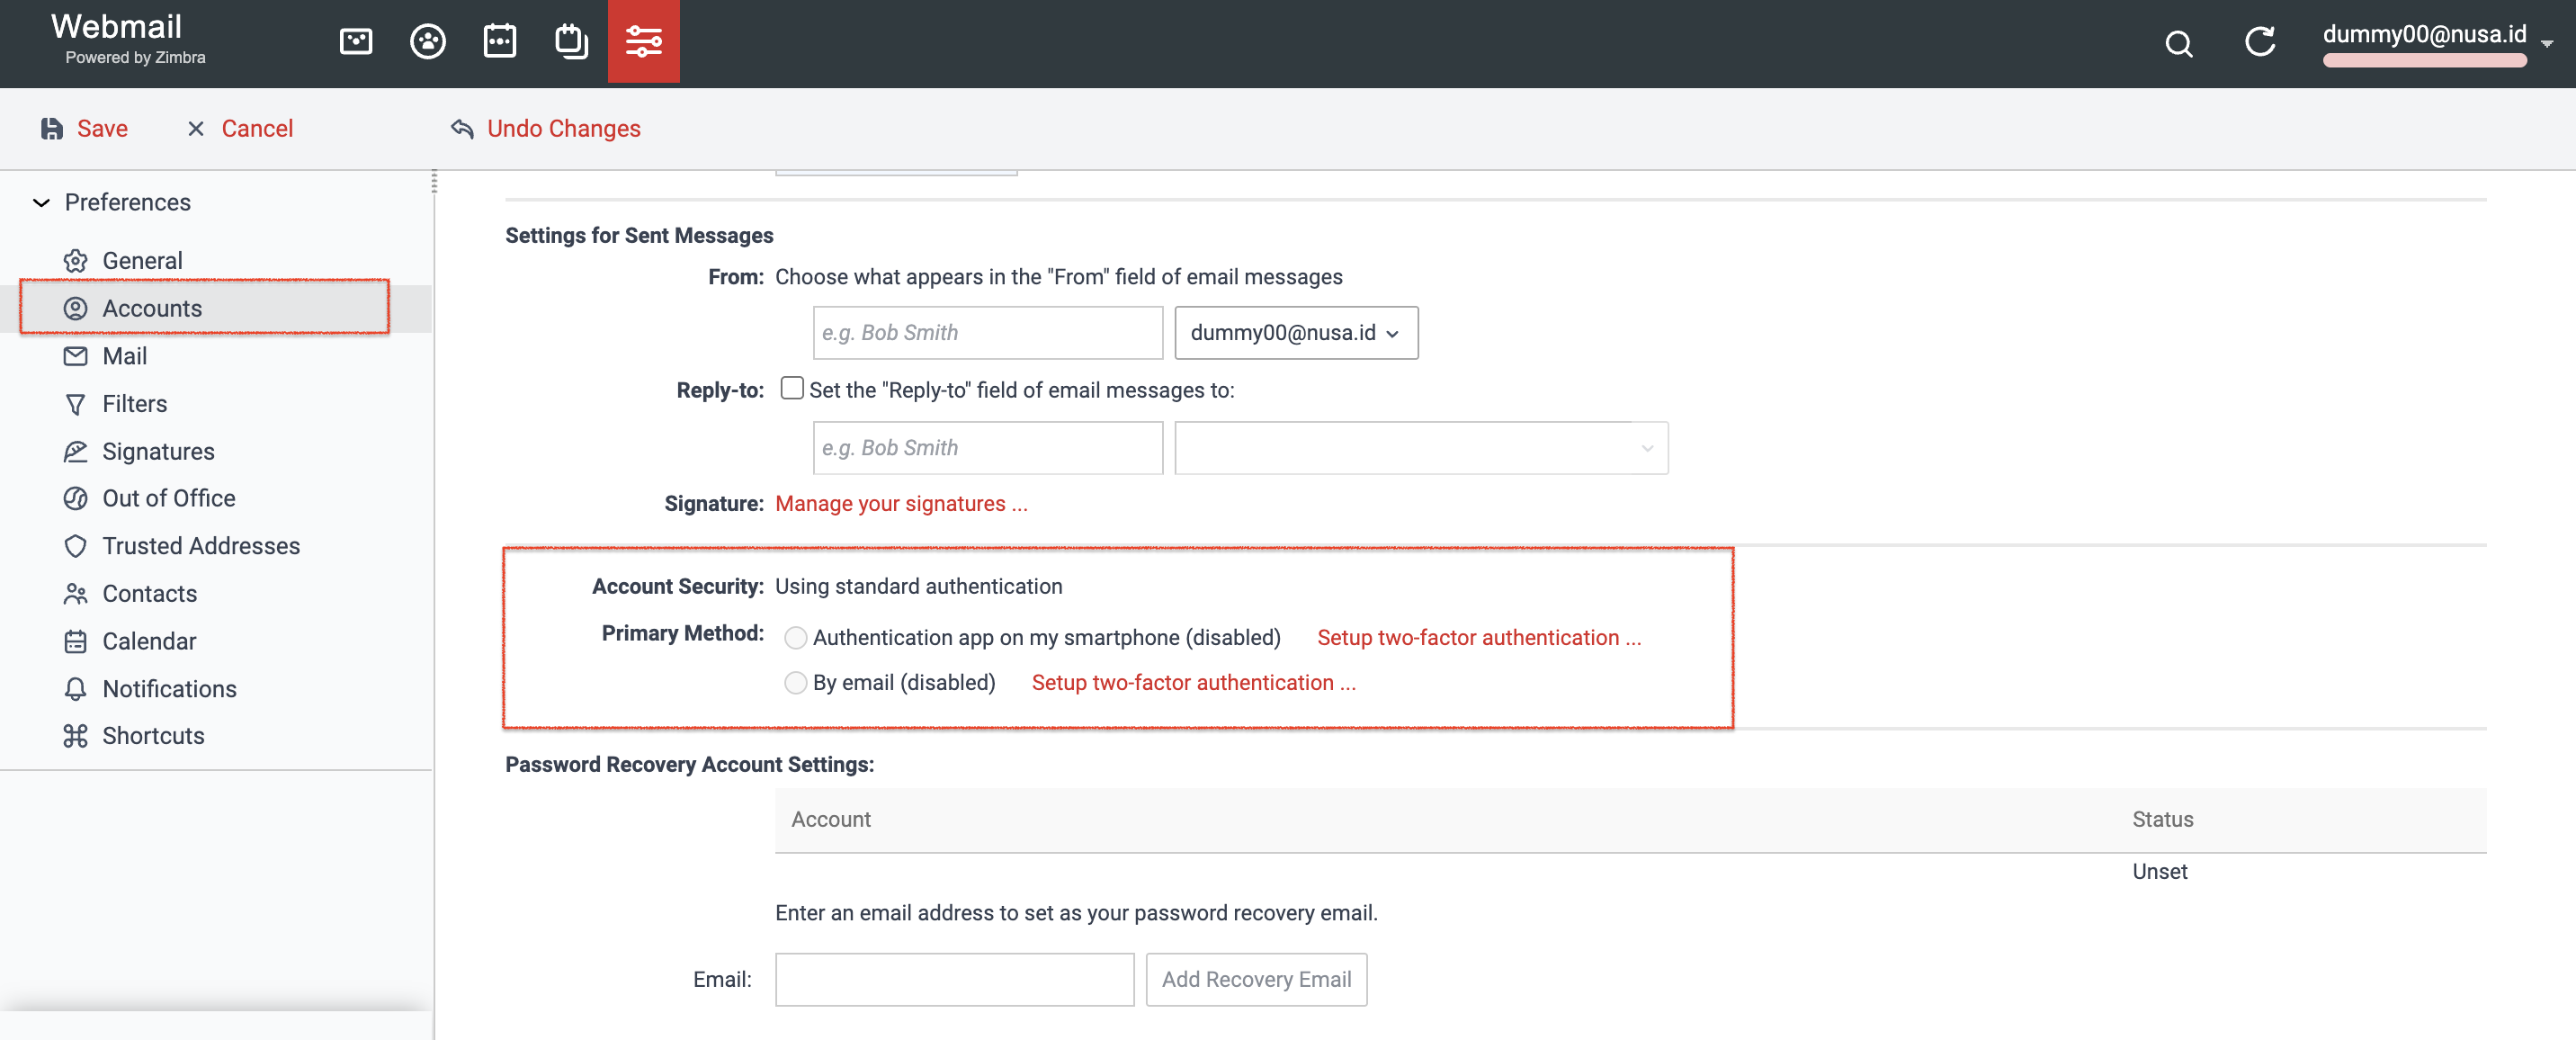Open the Contacts tab icon in top bar
This screenshot has width=2576, height=1040.
[x=428, y=41]
